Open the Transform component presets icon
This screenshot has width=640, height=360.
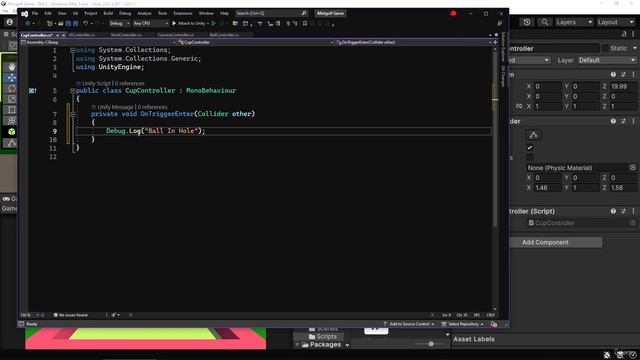tap(623, 75)
